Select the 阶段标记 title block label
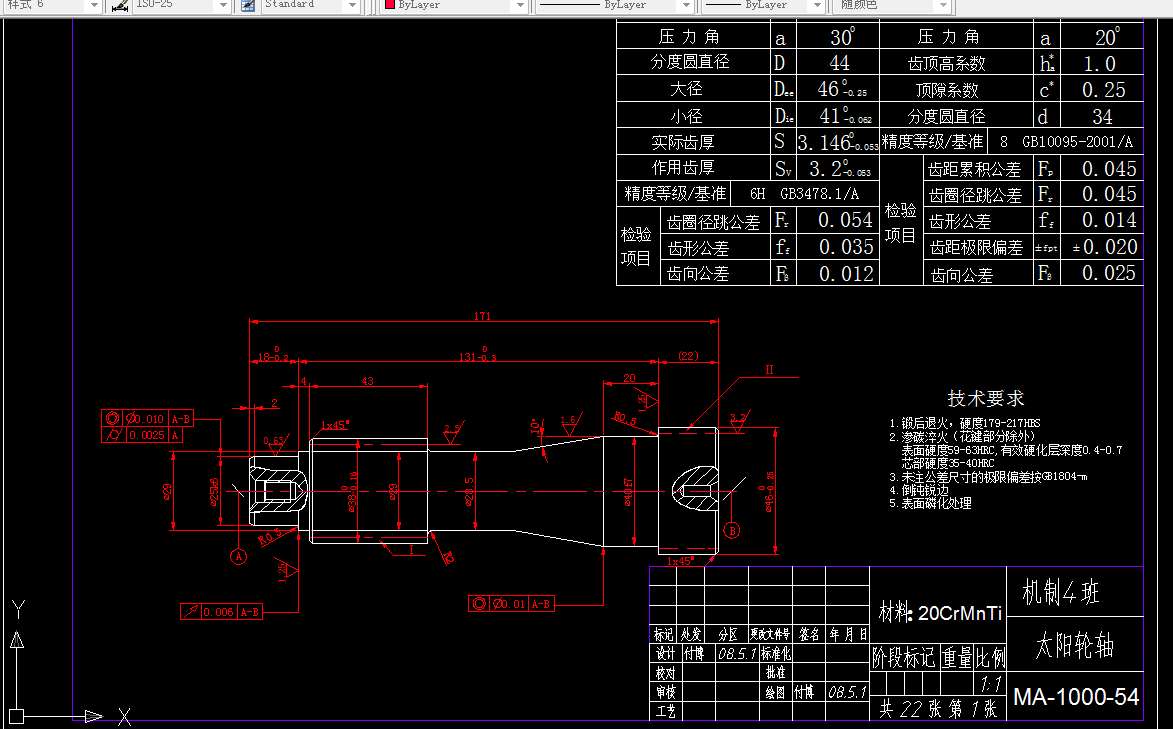 pos(903,658)
